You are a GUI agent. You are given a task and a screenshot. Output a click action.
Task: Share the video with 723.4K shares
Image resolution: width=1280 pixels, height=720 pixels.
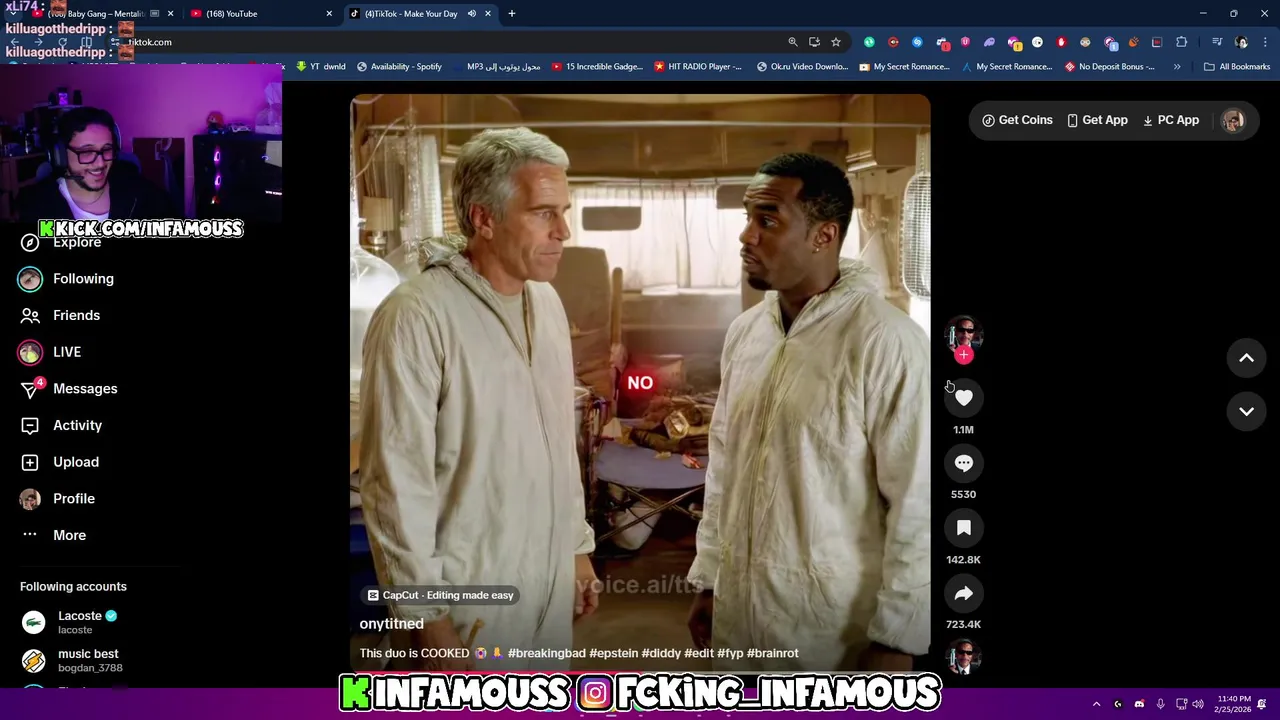point(963,594)
